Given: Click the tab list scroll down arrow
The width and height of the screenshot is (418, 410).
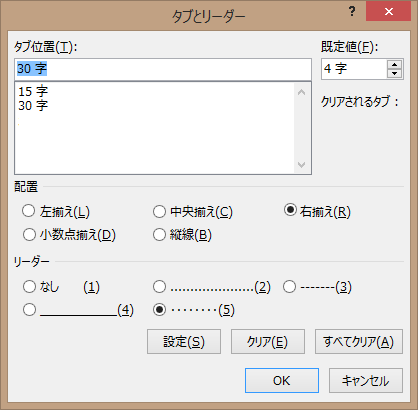Looking at the screenshot, I should click(x=301, y=164).
